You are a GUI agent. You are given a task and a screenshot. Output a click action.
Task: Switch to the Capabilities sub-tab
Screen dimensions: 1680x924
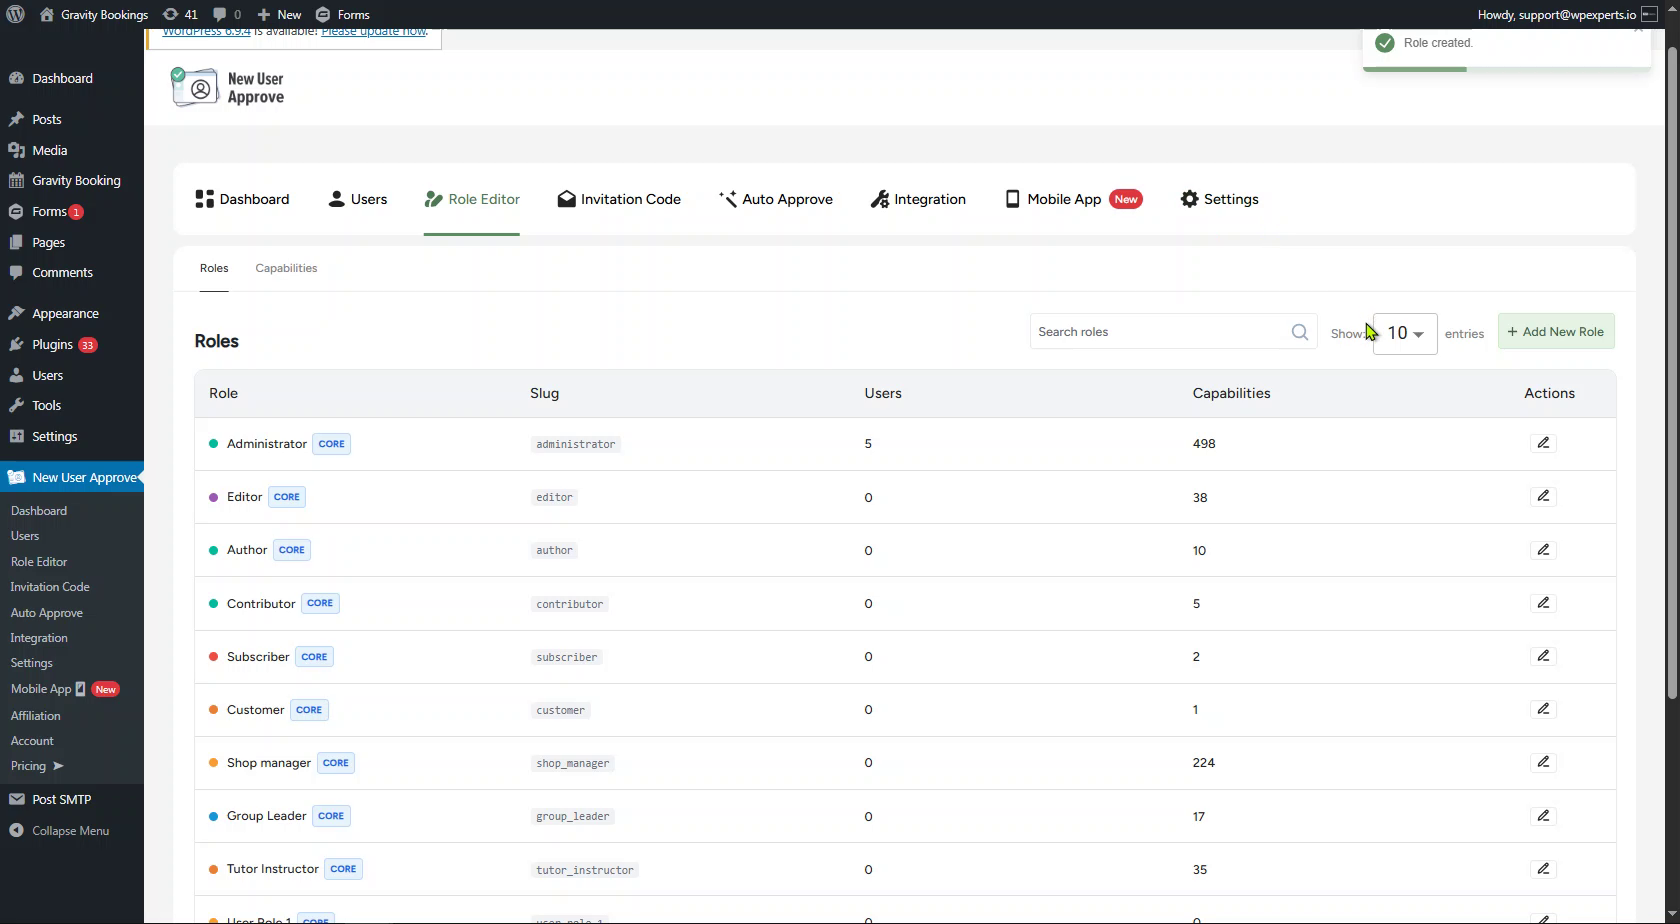(x=286, y=268)
